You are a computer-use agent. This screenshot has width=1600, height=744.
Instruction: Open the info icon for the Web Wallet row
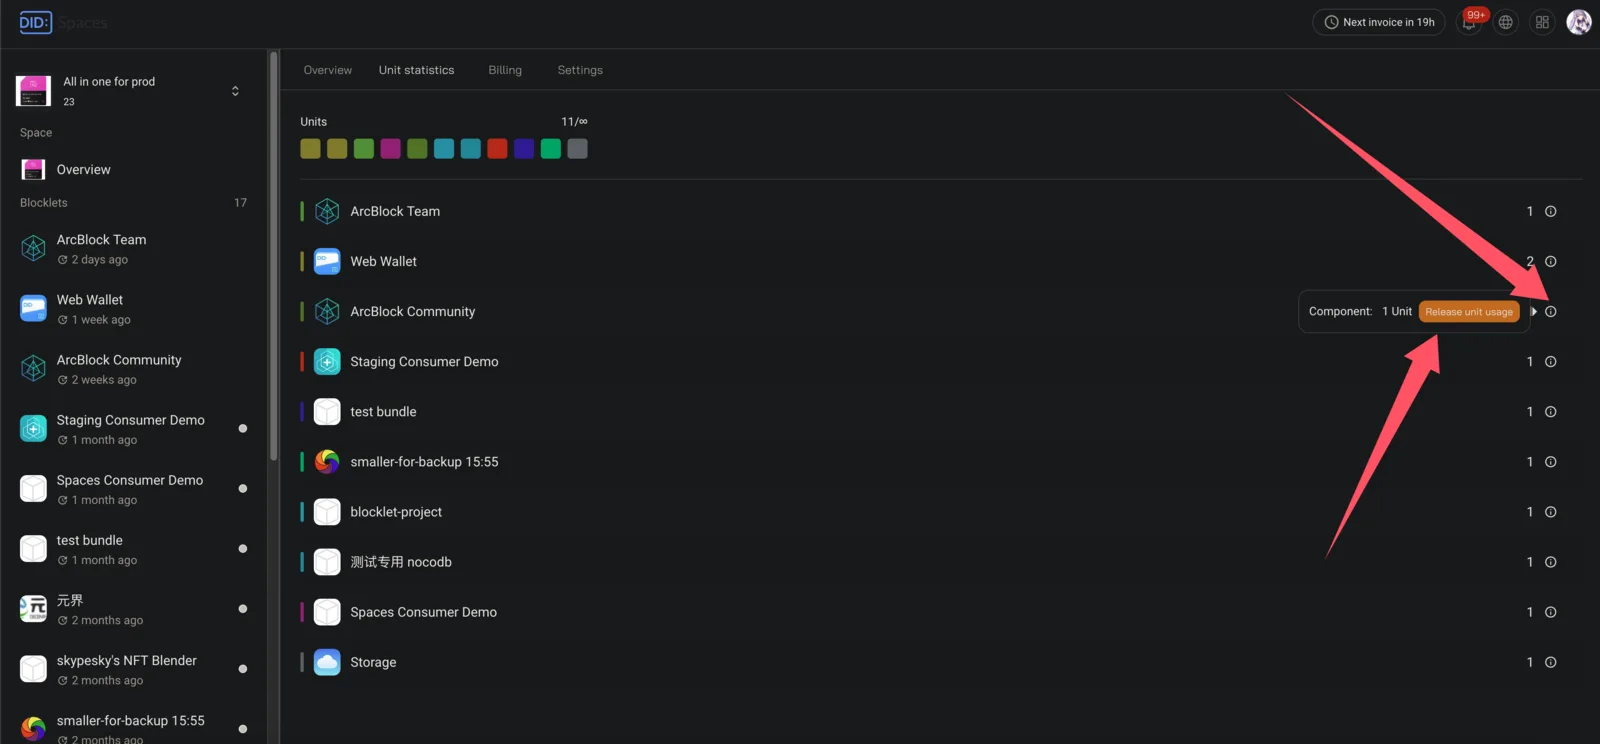click(x=1550, y=261)
